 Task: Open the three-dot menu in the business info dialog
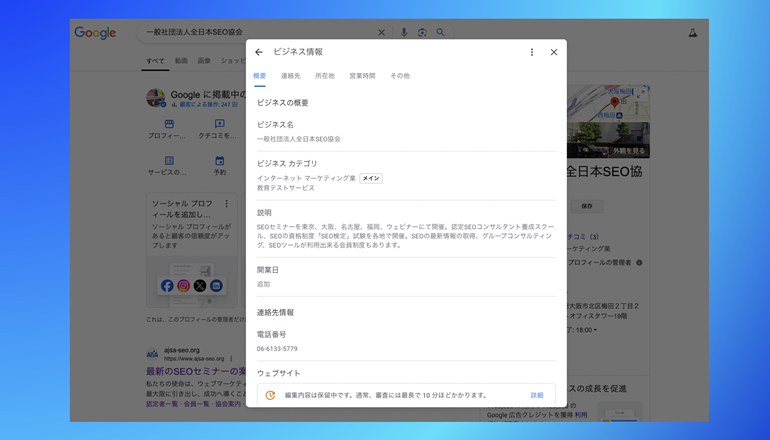pyautogui.click(x=532, y=52)
